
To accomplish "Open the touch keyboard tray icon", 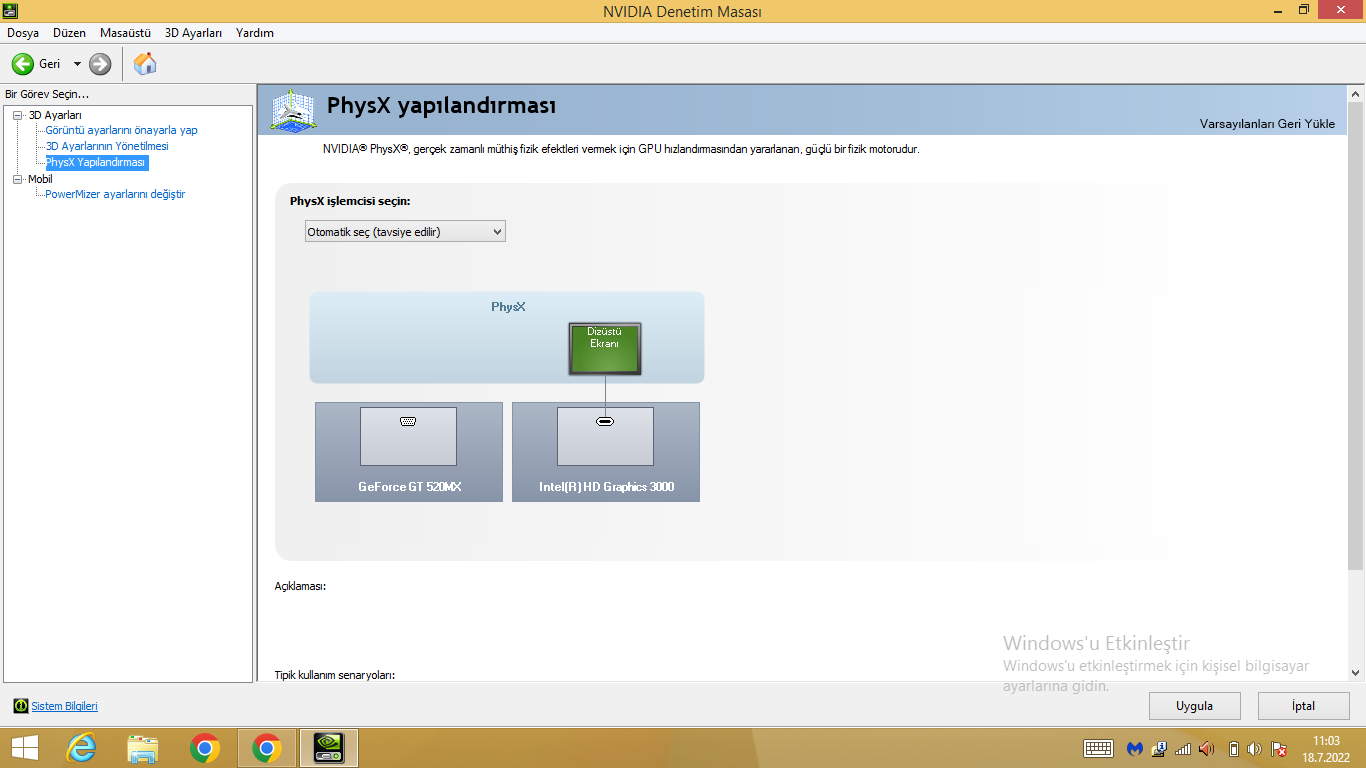I will 1099,748.
